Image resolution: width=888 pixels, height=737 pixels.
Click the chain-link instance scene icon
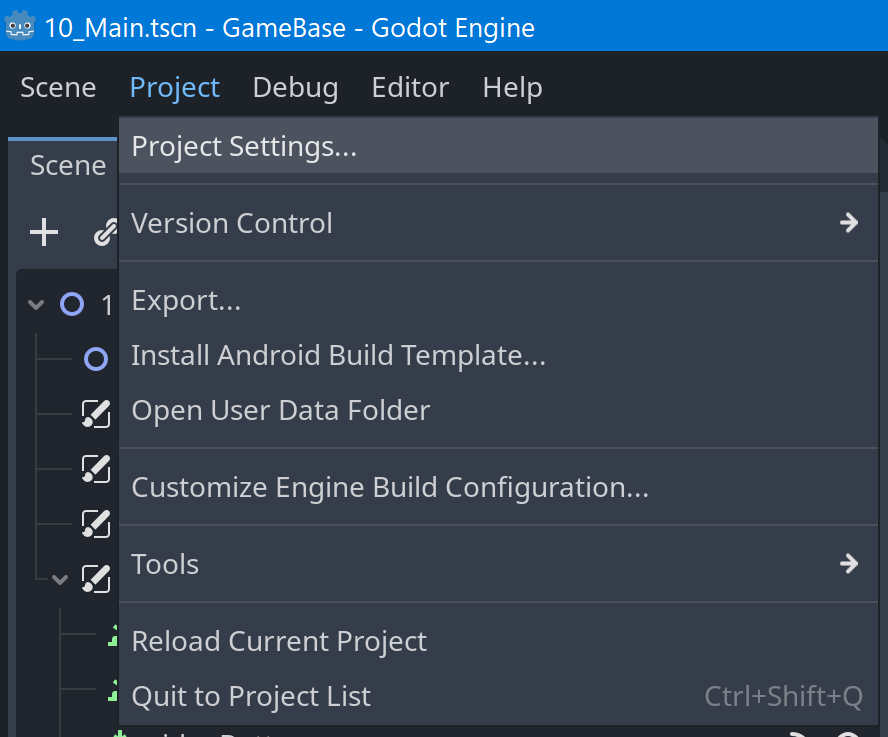tap(103, 233)
